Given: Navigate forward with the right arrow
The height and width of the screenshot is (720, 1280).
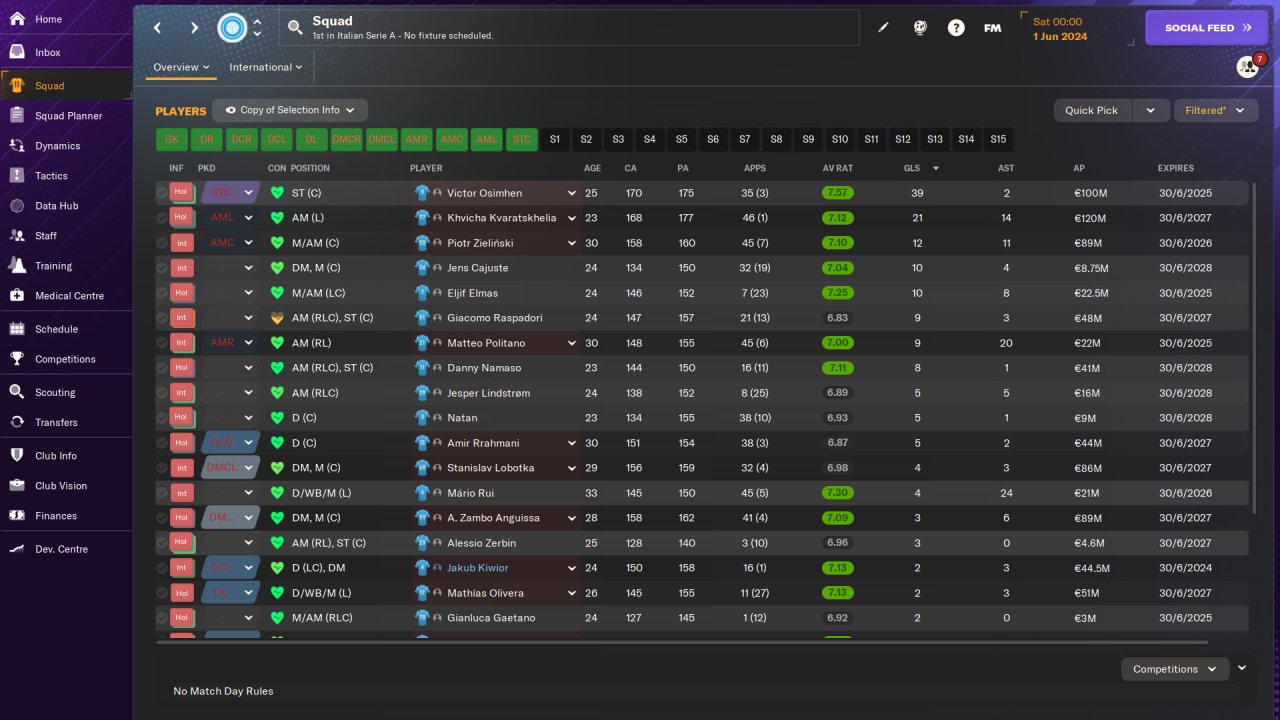Looking at the screenshot, I should coord(194,28).
